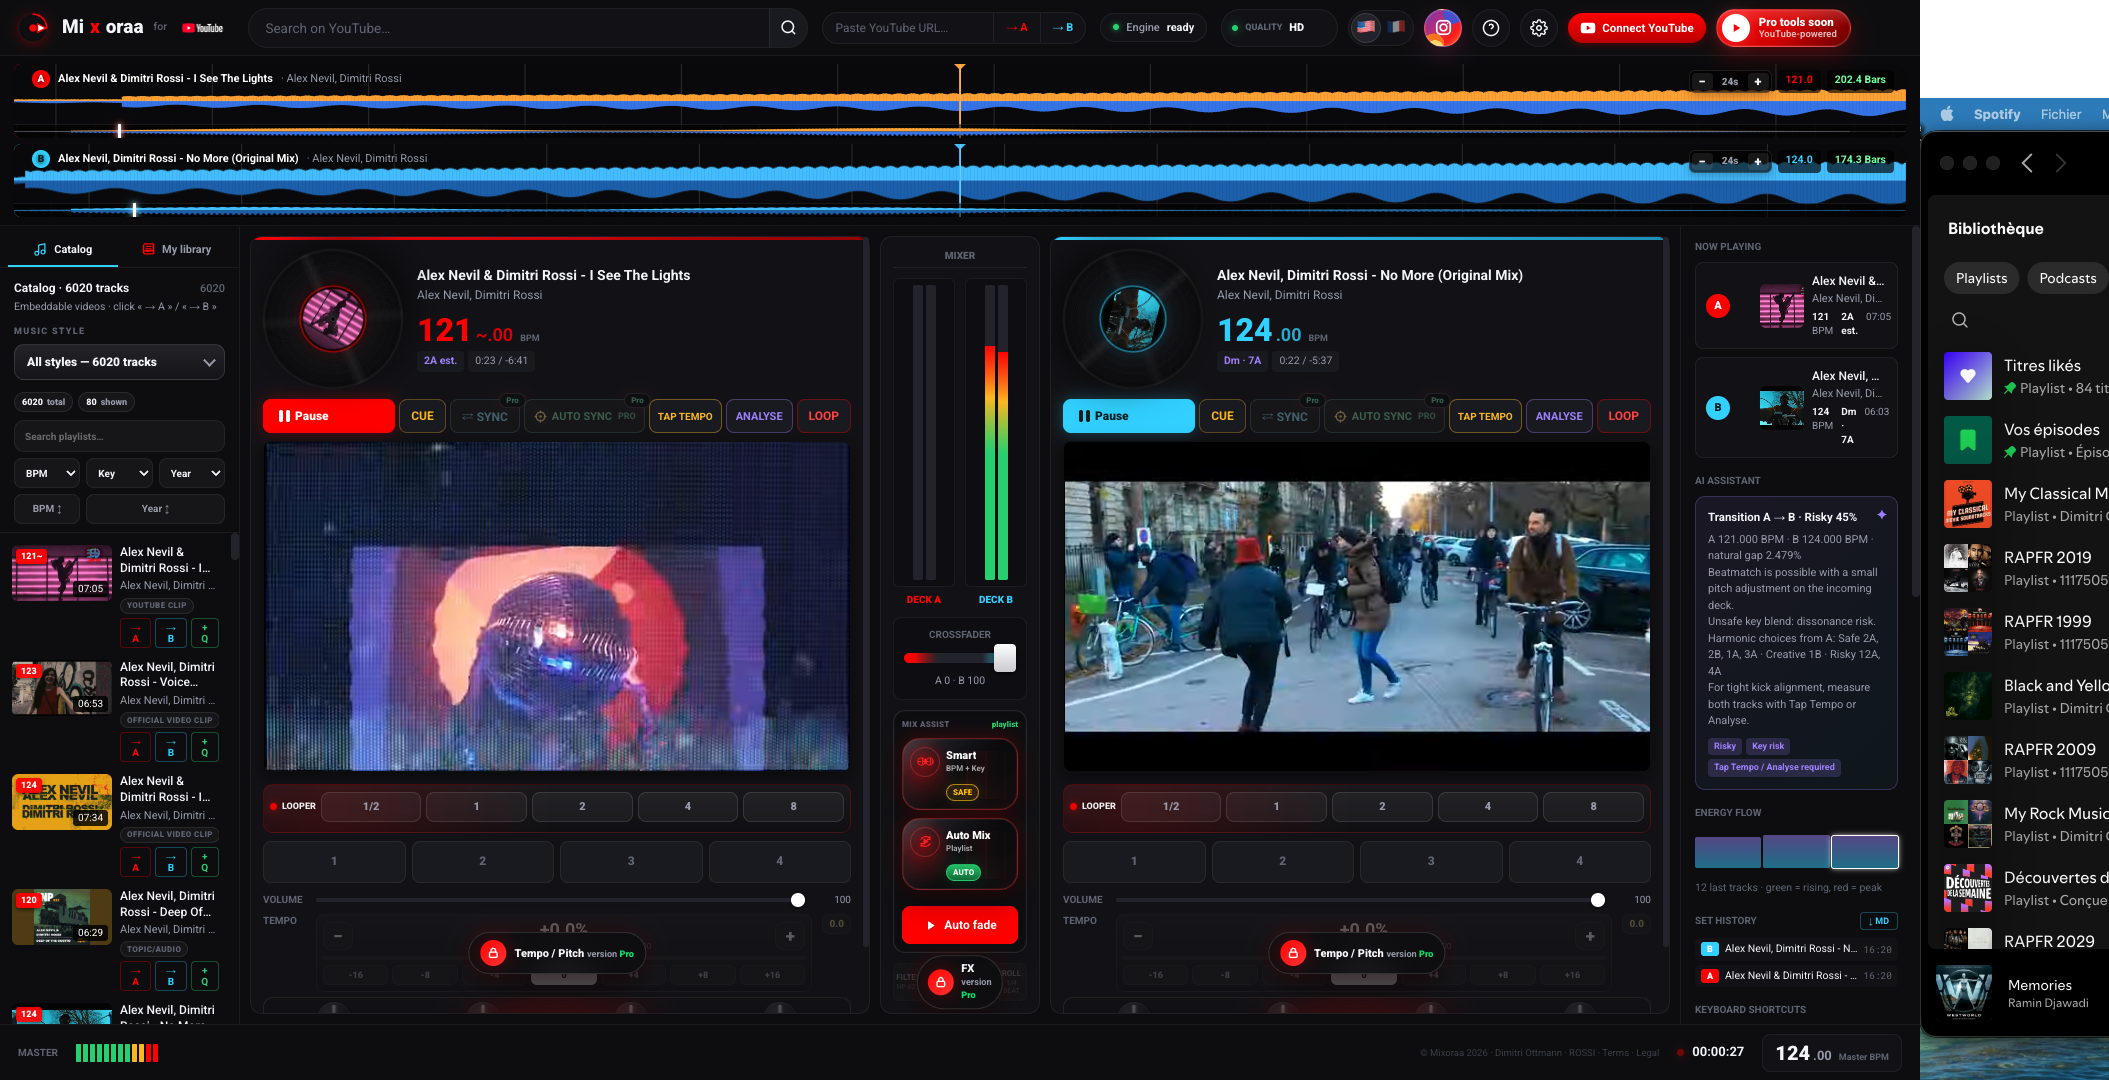Select Playlists filter in Spotify

(x=1981, y=278)
